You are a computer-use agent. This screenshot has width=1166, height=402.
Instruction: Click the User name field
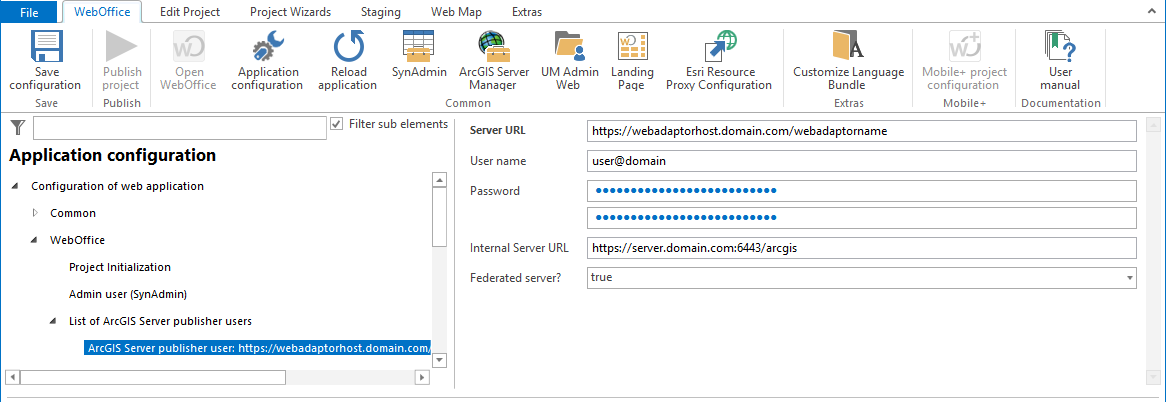[861, 161]
